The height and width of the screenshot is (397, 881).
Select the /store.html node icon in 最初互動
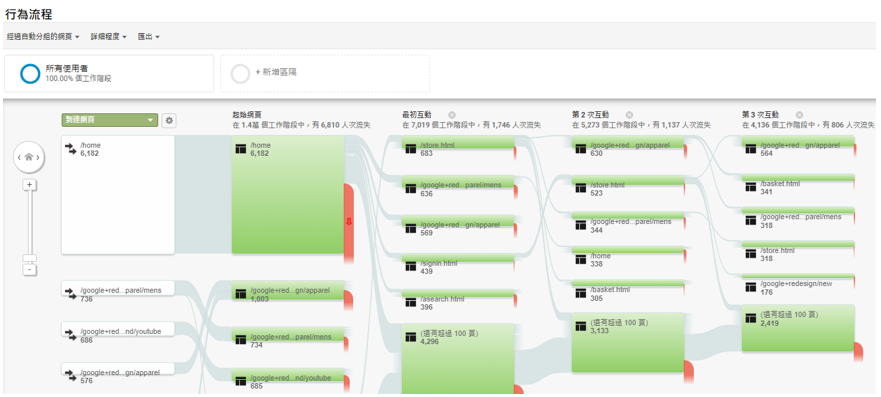coord(411,149)
